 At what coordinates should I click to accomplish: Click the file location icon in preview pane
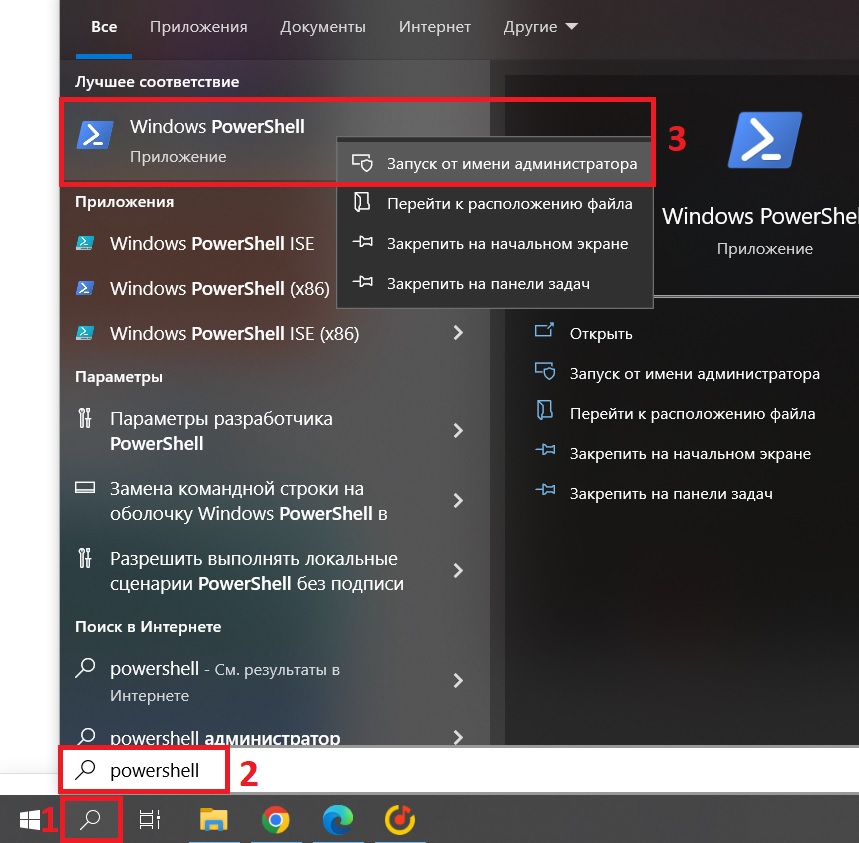[545, 410]
